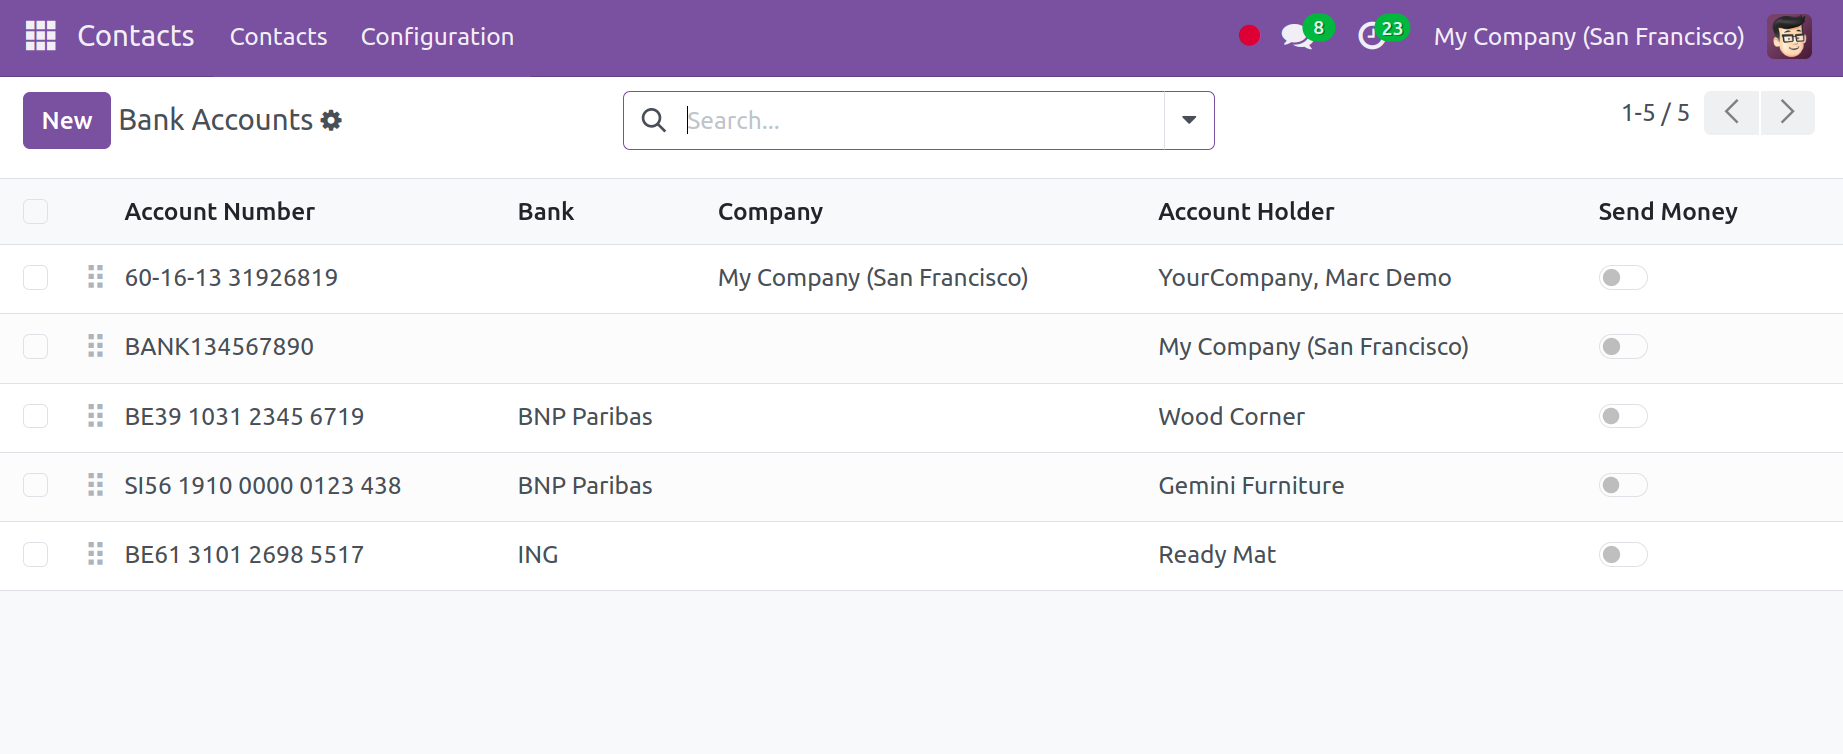
Task: Select all rows via header checkbox
Action: 36,212
